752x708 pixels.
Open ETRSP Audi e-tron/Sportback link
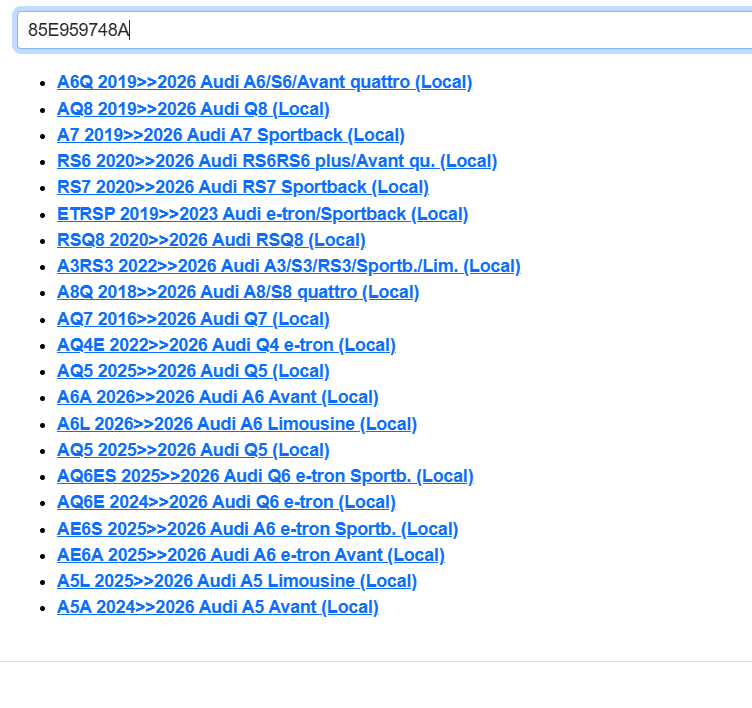tap(262, 214)
